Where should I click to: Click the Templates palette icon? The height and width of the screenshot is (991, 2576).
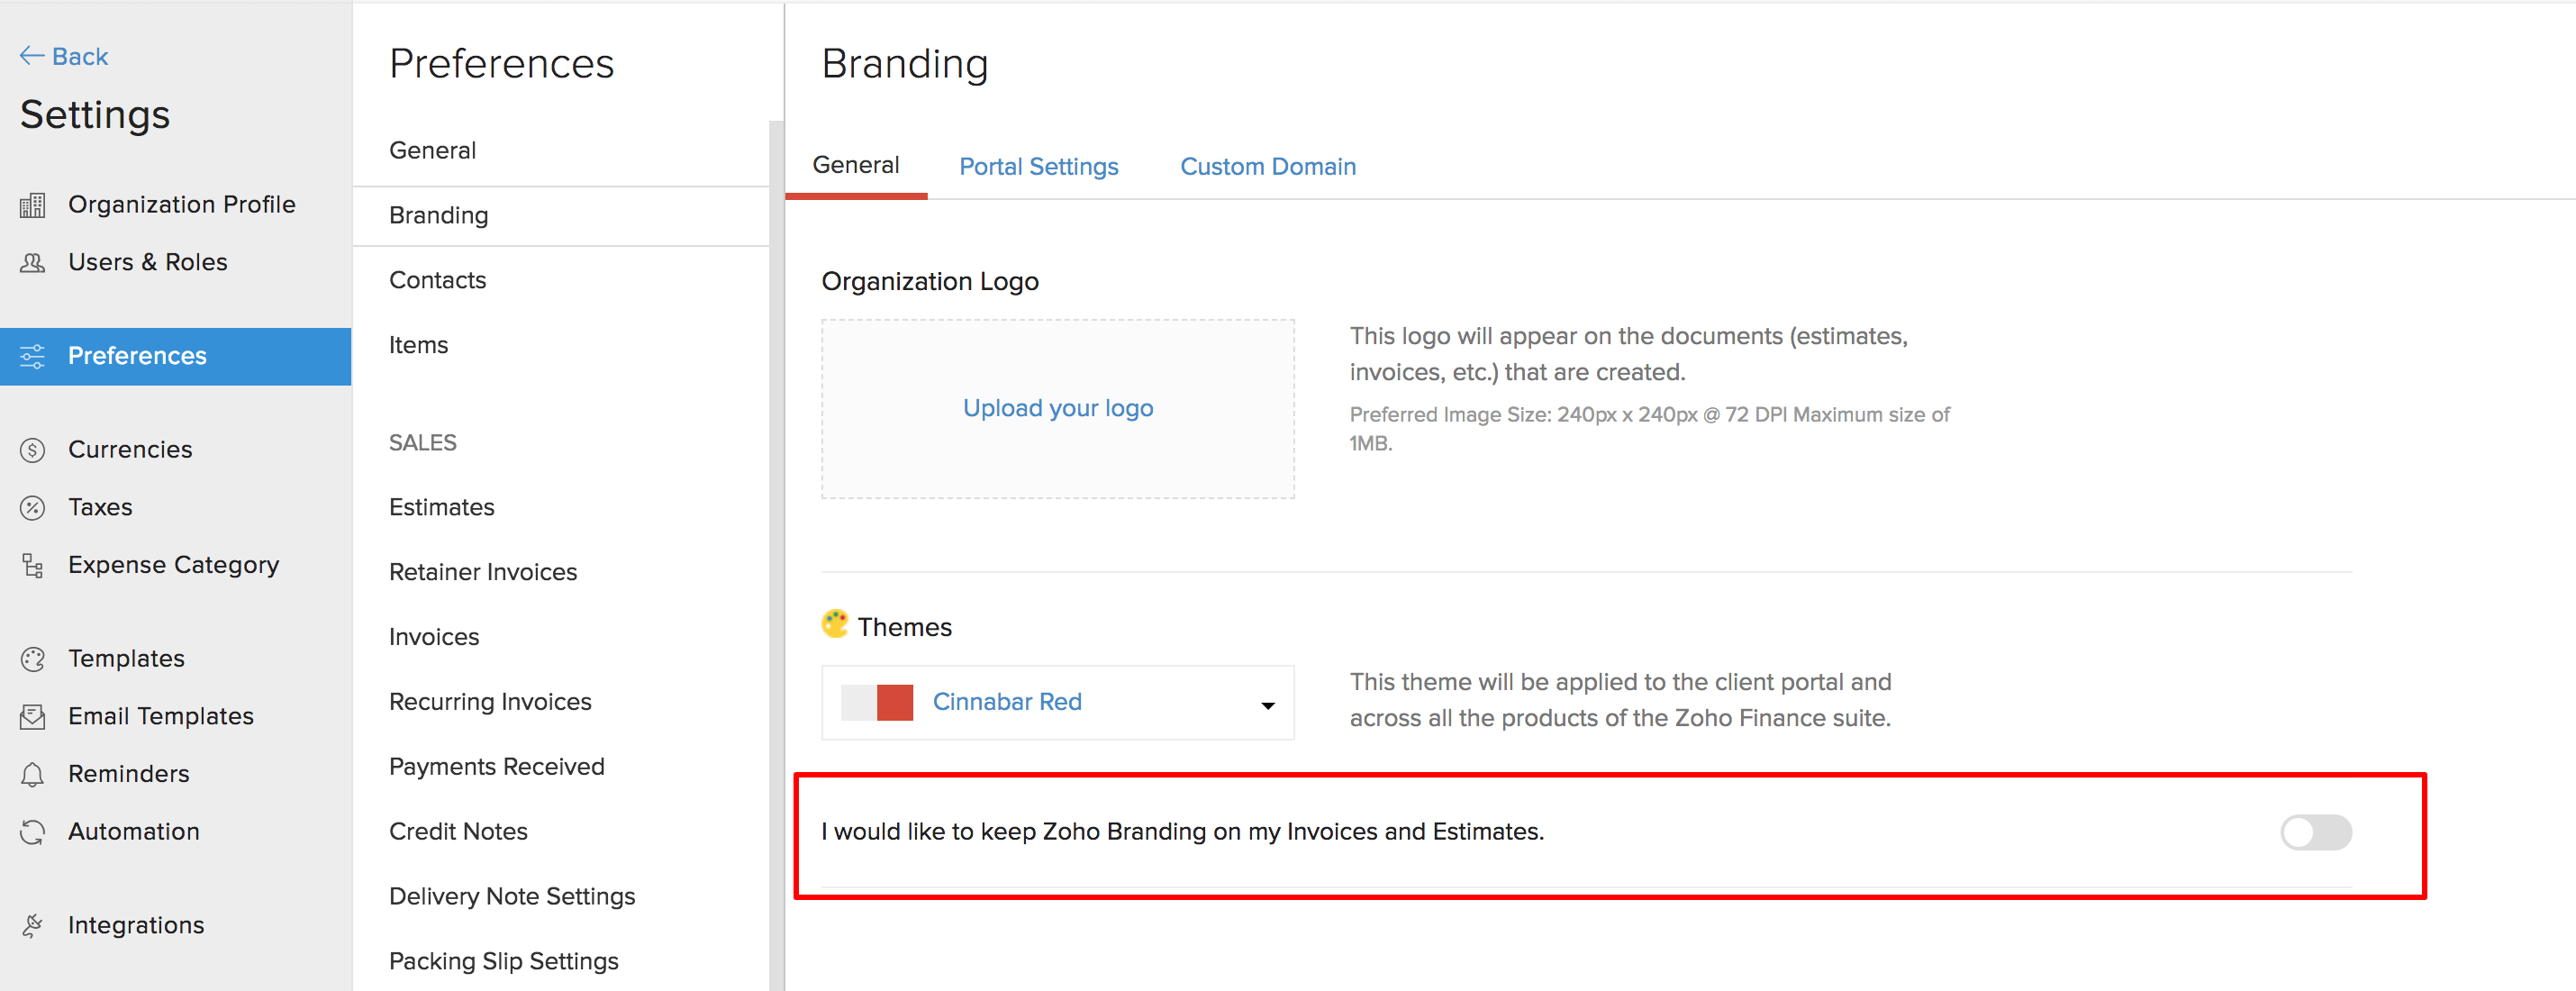(x=32, y=659)
